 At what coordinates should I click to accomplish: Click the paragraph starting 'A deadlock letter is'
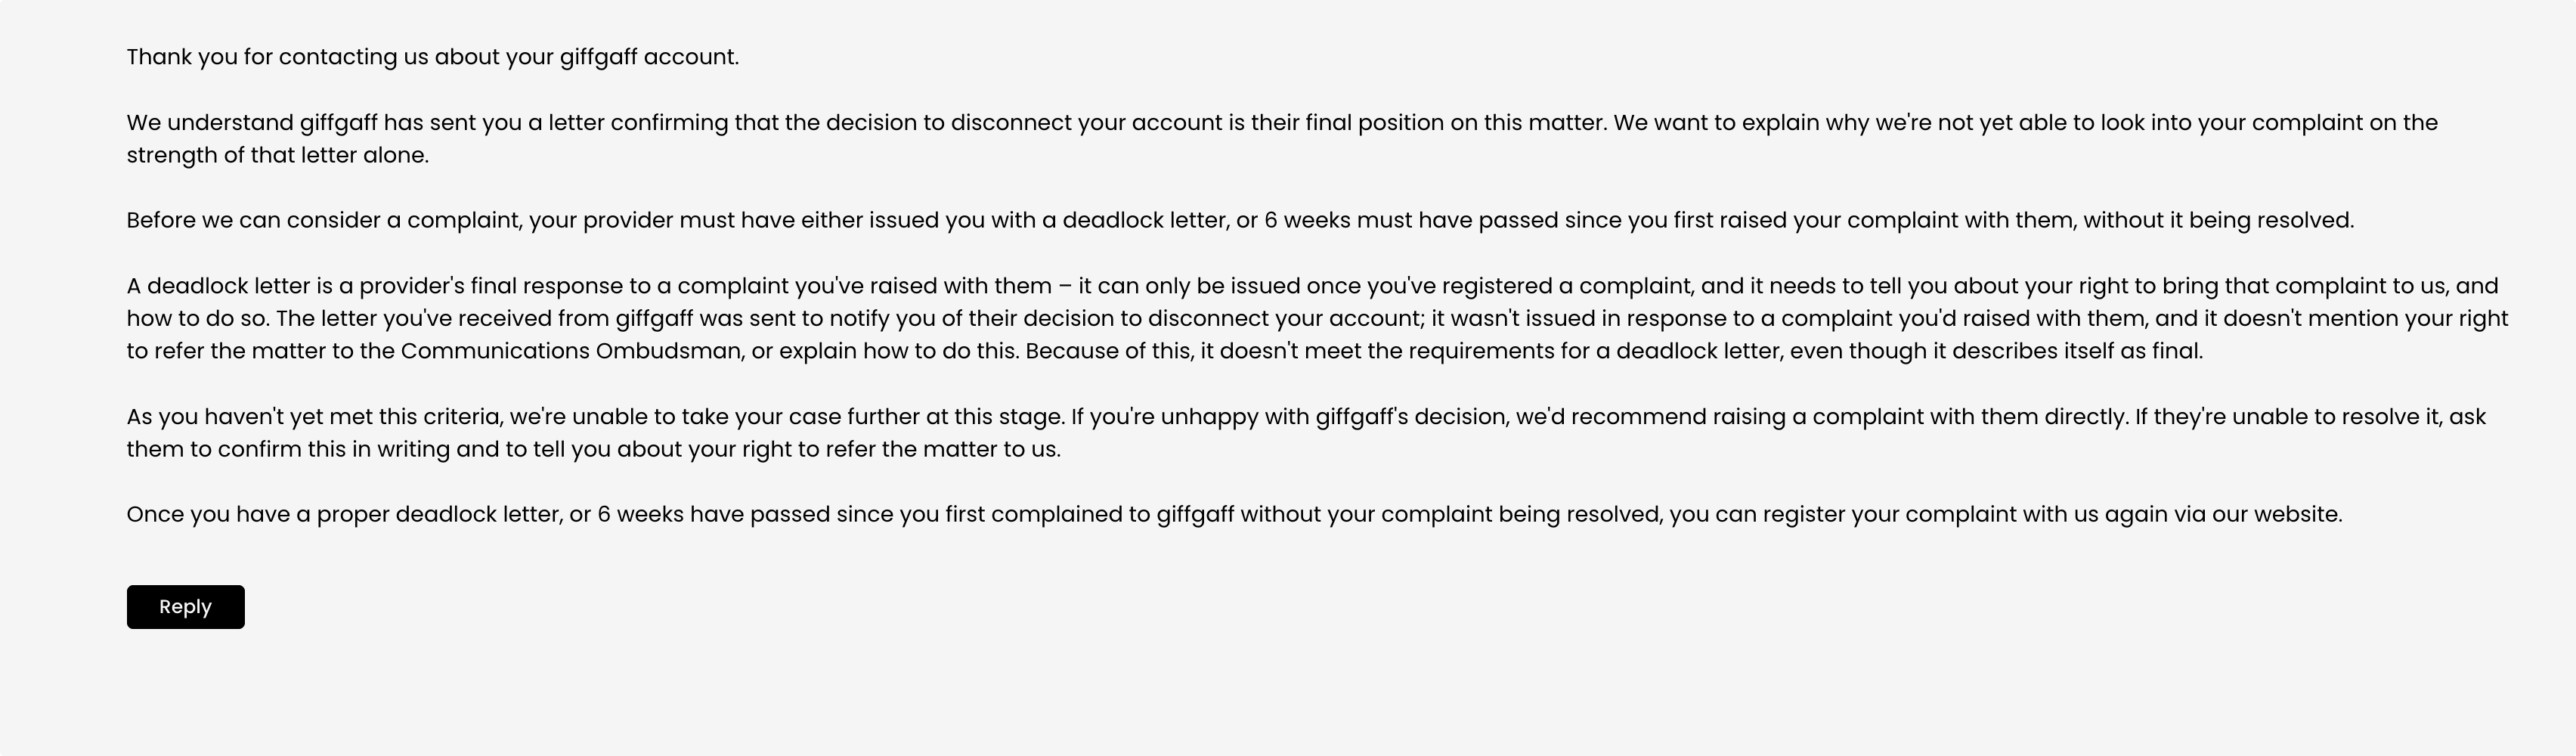click(1318, 318)
